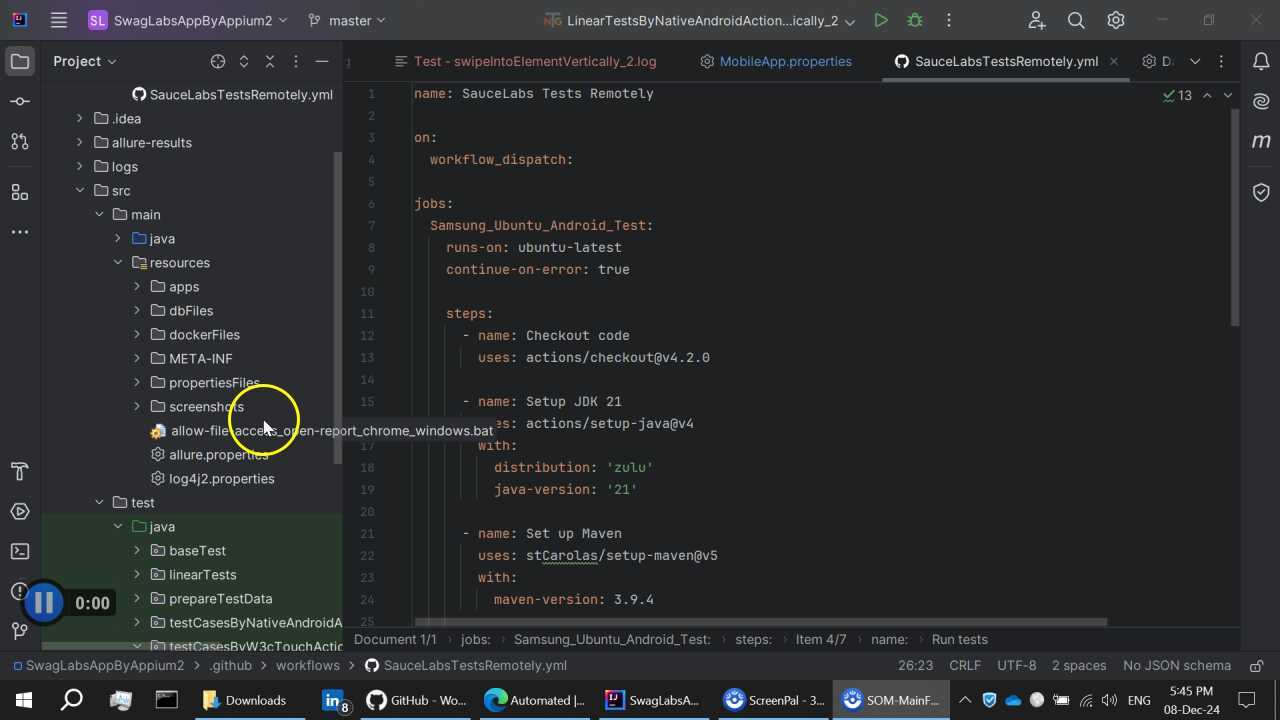
Task: Open Code With Me user icon
Action: 1036,20
